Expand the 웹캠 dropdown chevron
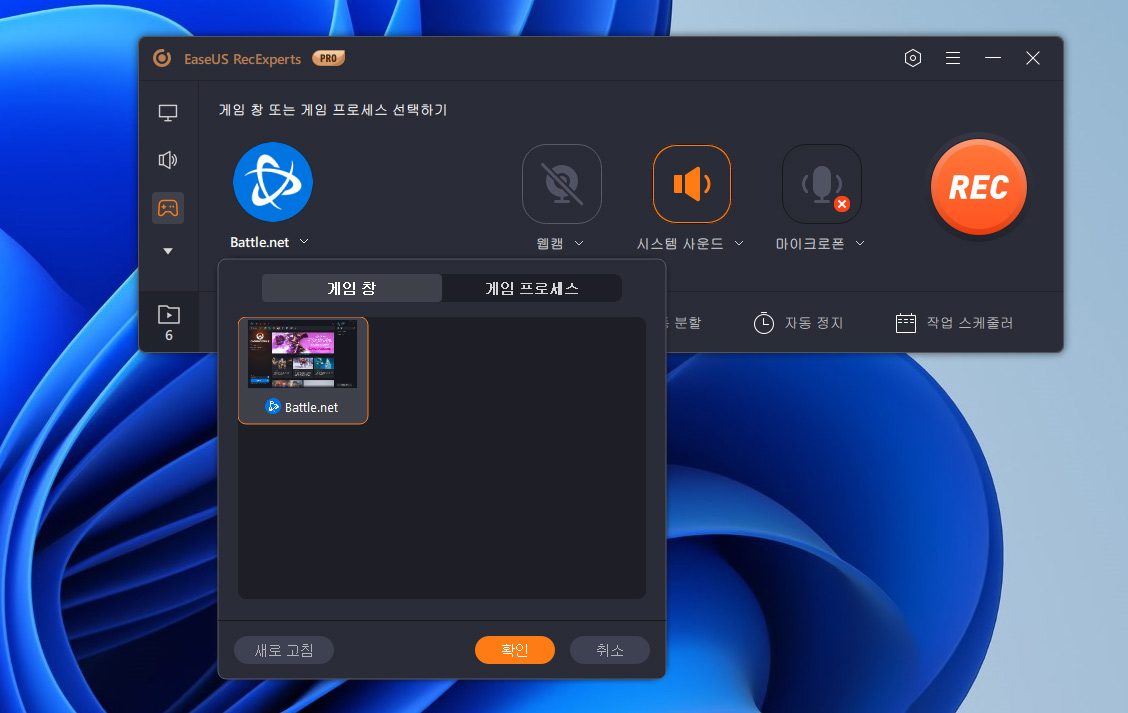 [579, 244]
